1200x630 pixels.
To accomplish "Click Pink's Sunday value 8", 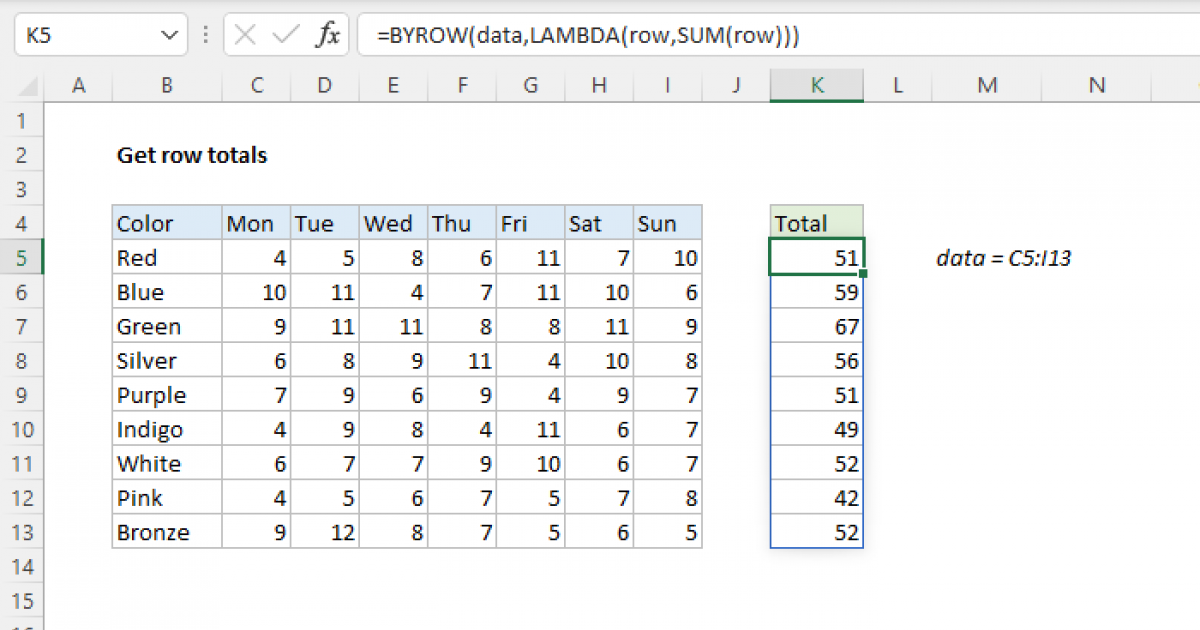I will pos(667,498).
